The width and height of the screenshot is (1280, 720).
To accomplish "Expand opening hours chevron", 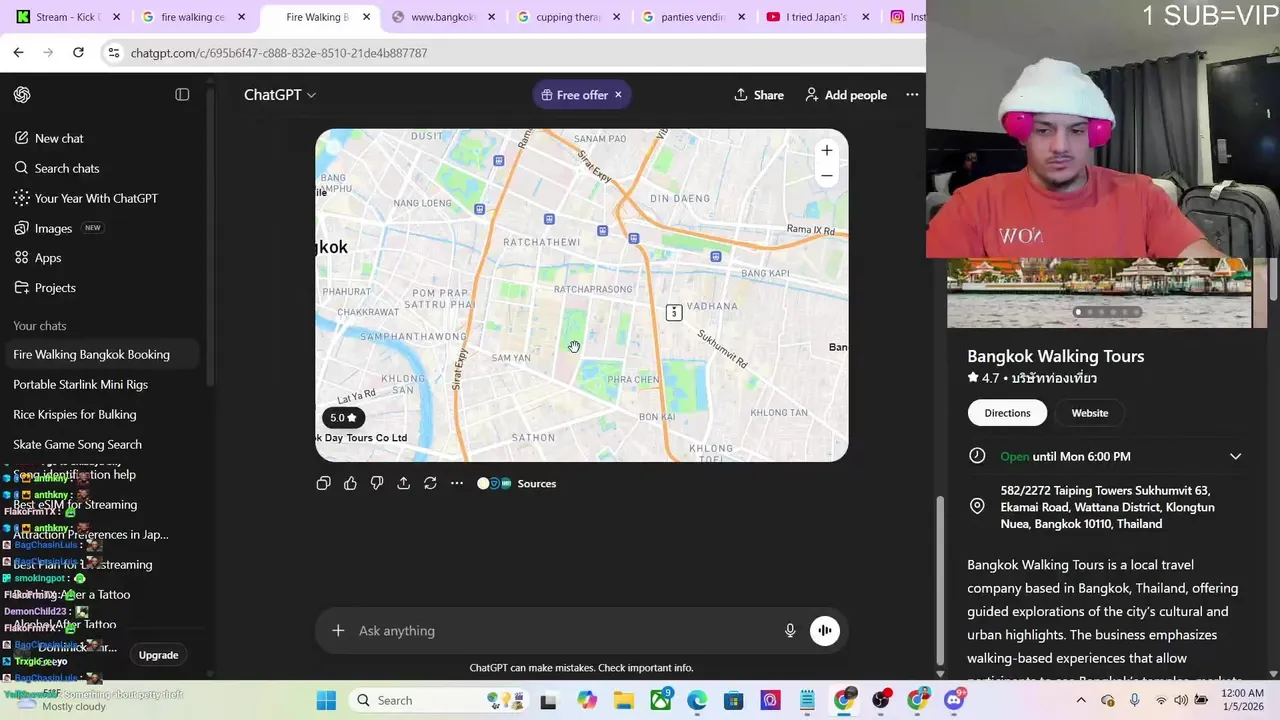I will coord(1236,456).
